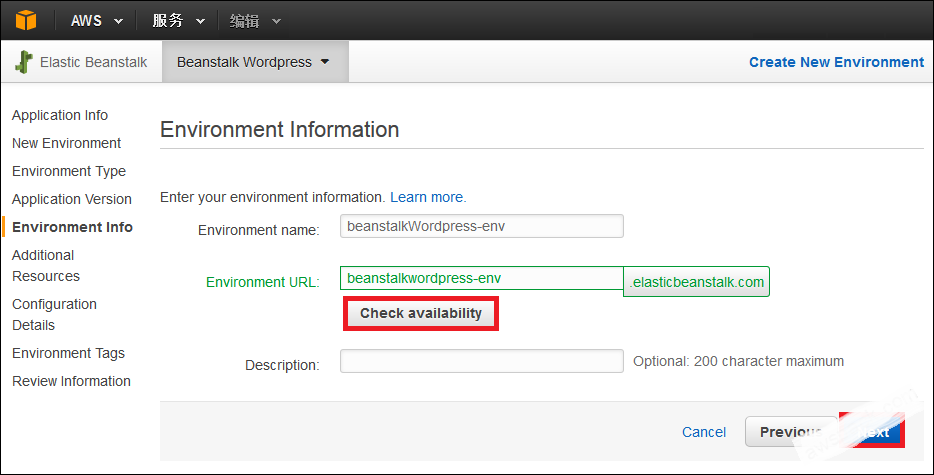The width and height of the screenshot is (934, 475).
Task: Click the .elasticbeanstalk.com domain suffix
Action: 696,282
